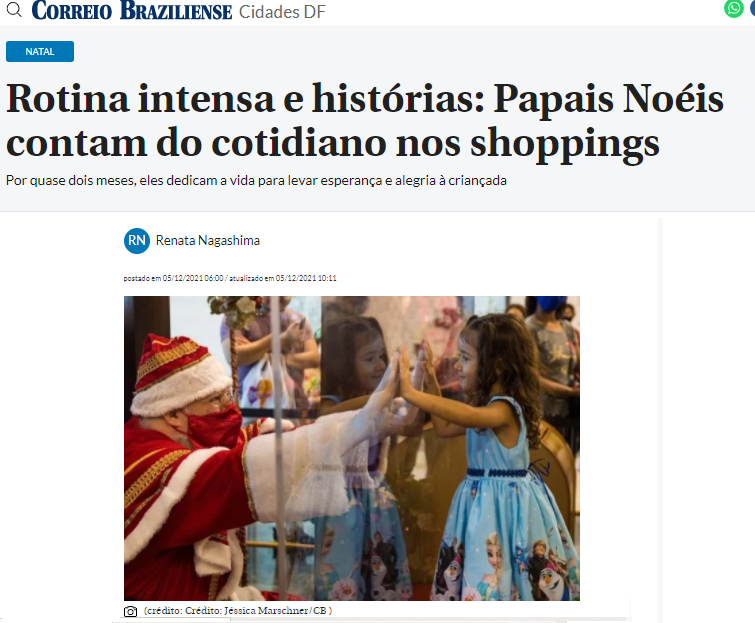The image size is (755, 623).
Task: Click the RN author avatar circle
Action: (137, 240)
